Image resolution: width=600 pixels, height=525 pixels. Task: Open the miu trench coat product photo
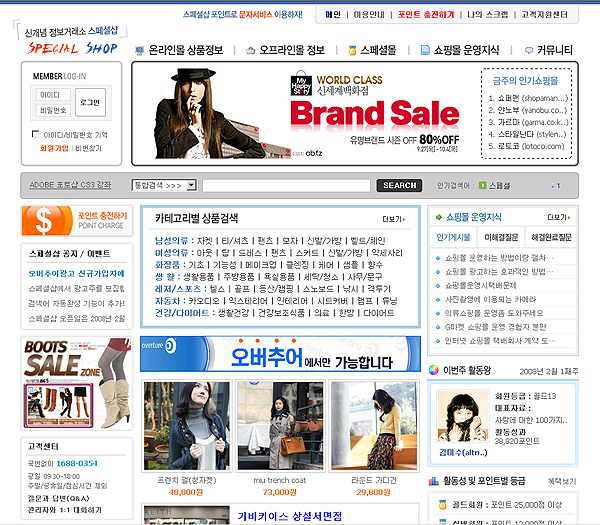pyautogui.click(x=280, y=426)
